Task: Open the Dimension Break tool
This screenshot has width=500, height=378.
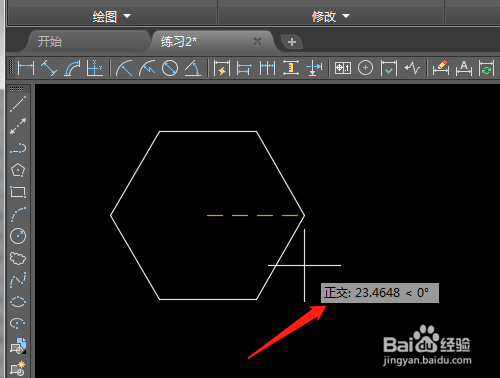Action: pyautogui.click(x=314, y=68)
